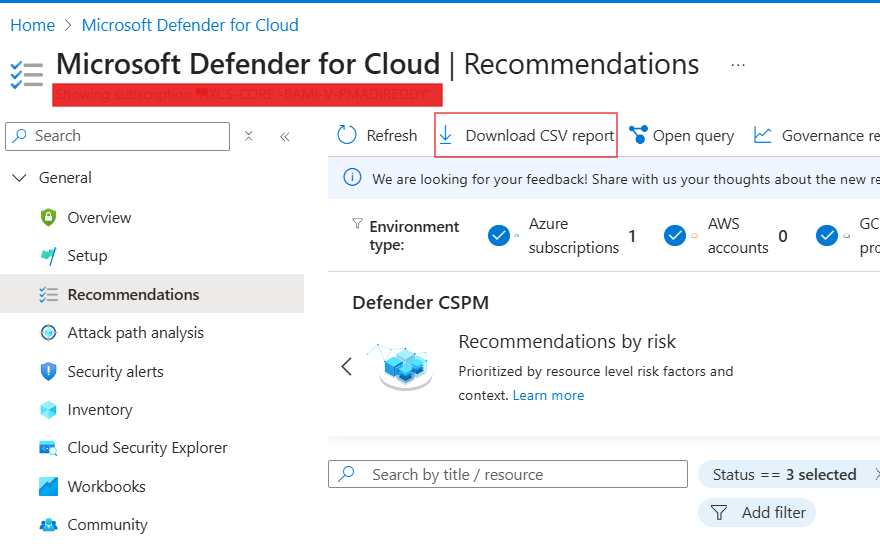
Task: Click the Governance report chart icon
Action: point(763,135)
